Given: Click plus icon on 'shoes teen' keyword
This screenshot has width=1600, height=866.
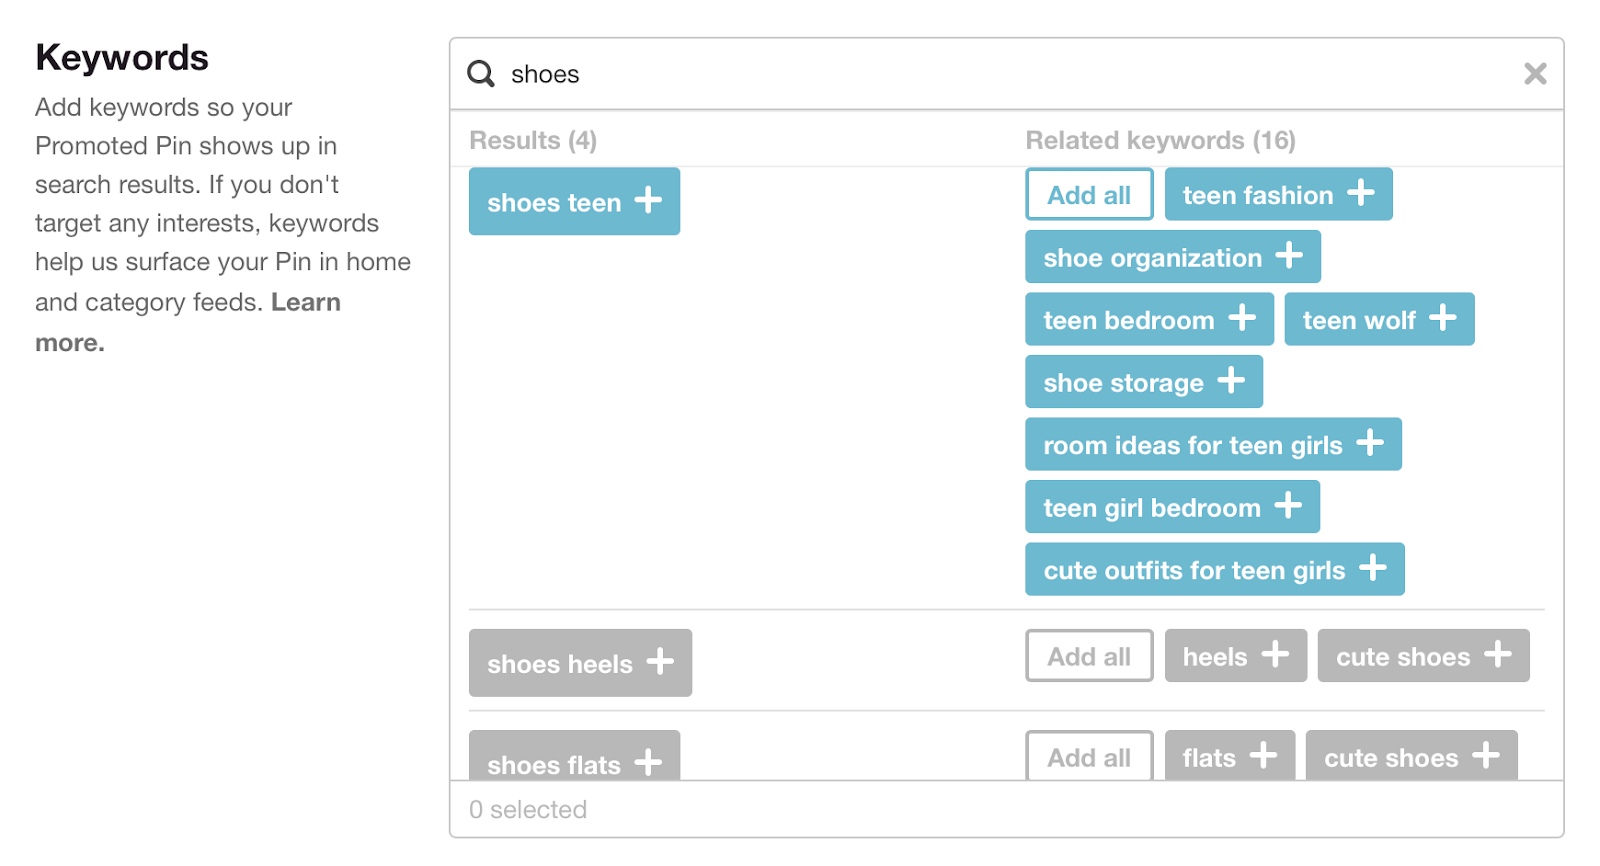Looking at the screenshot, I should [x=648, y=200].
